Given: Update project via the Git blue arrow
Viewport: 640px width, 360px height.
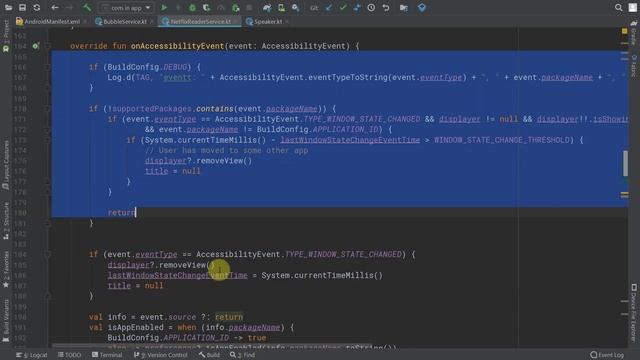Looking at the screenshot, I should tap(329, 8).
